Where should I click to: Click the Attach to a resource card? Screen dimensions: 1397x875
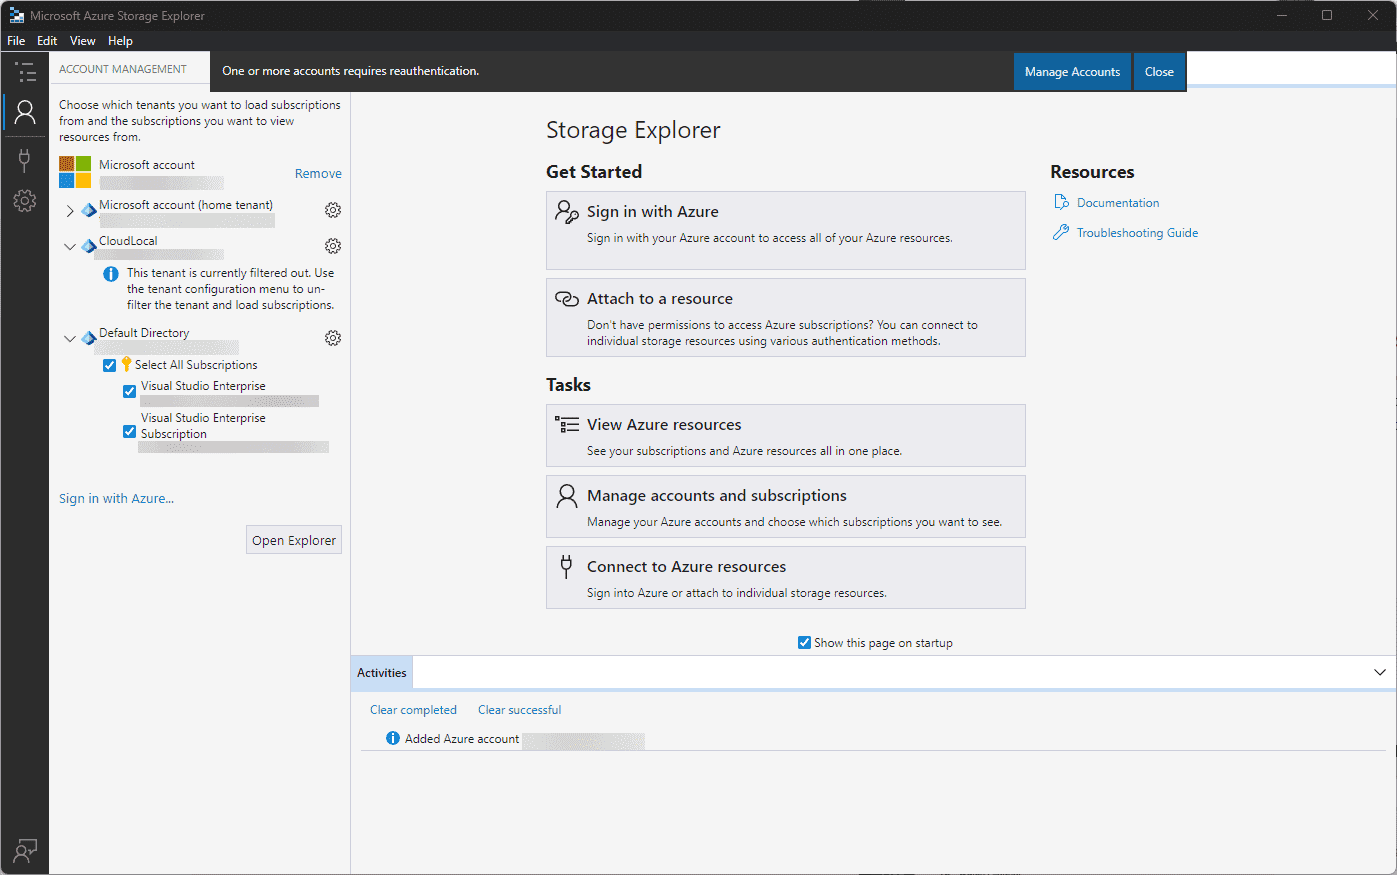point(786,317)
